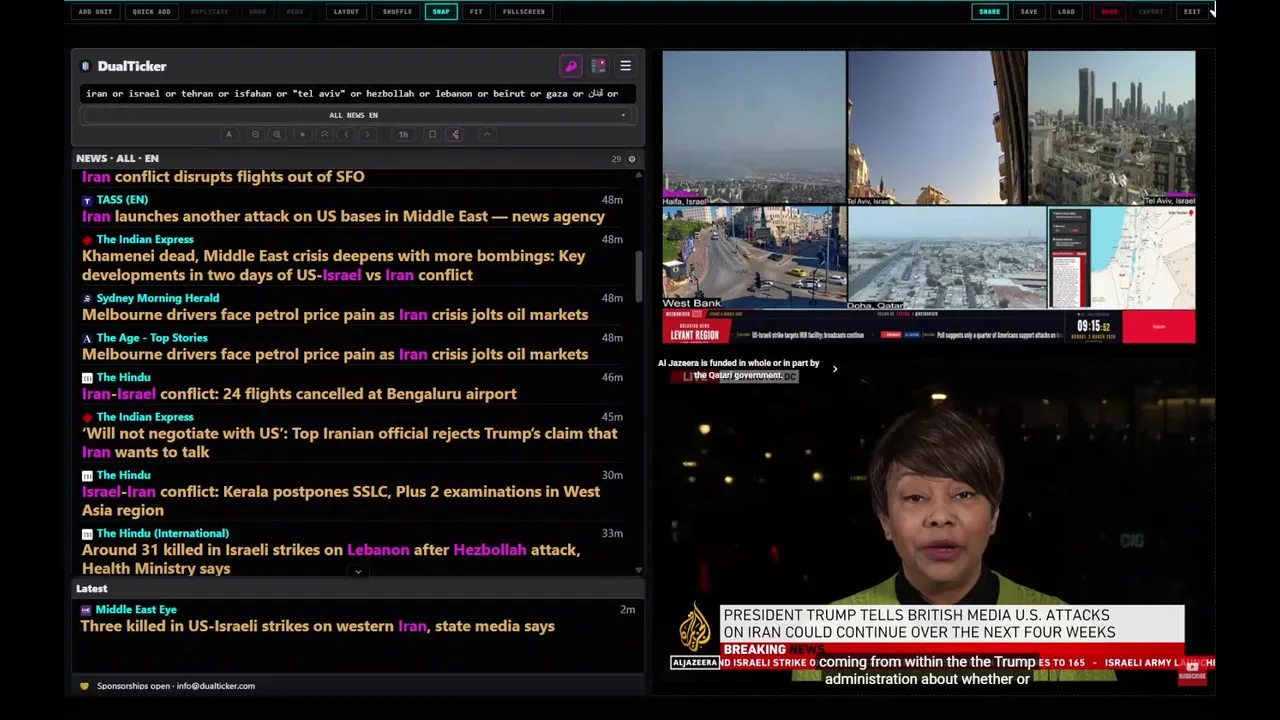Select the map feed thumbnail
The image size is (1280, 720).
[1121, 258]
